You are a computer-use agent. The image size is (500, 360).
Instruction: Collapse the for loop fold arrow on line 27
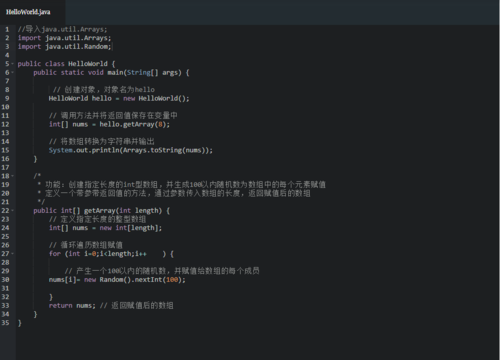13,254
